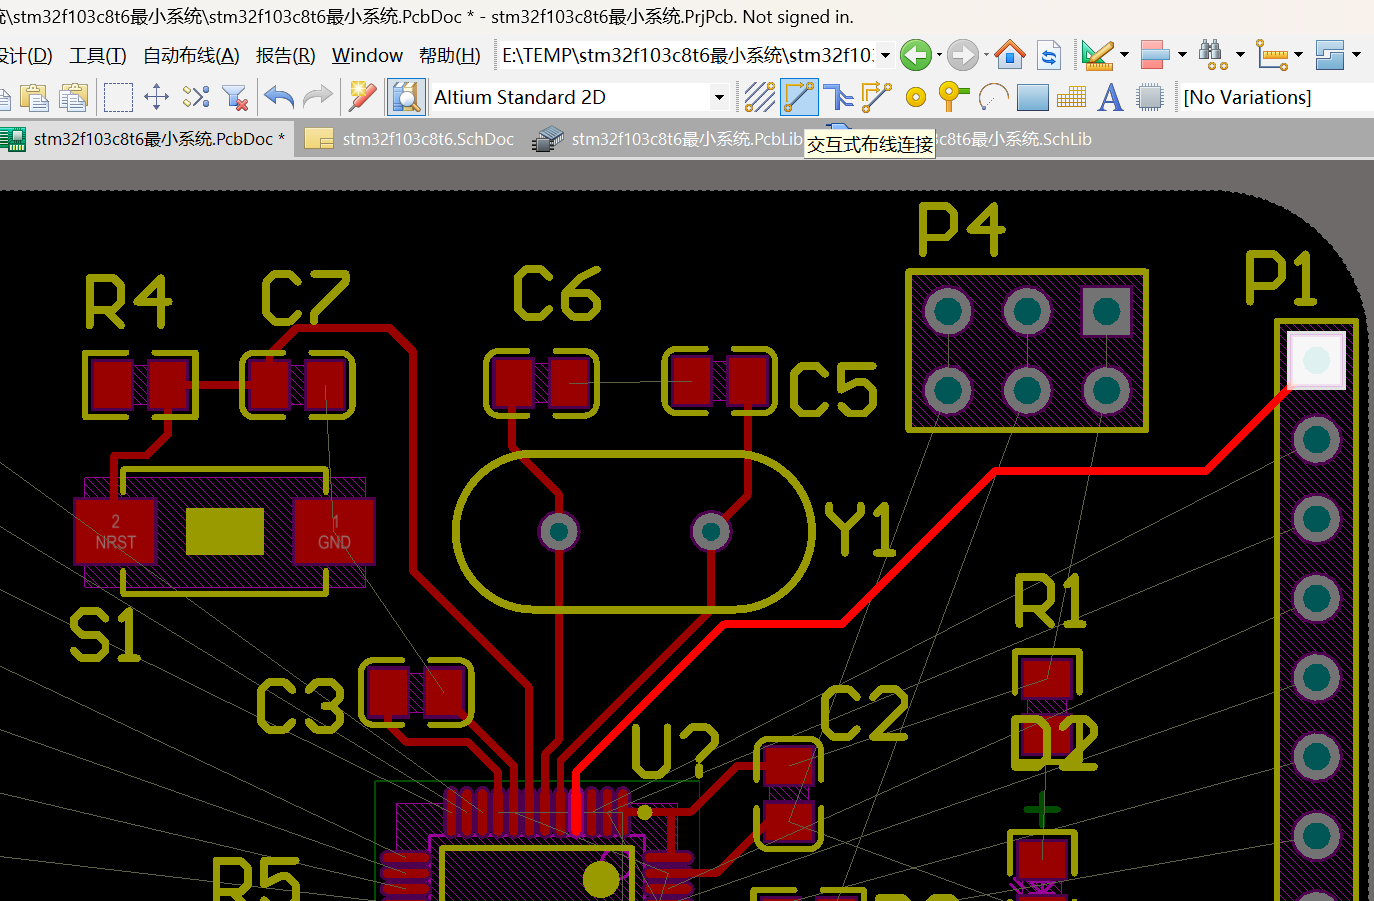Image resolution: width=1374 pixels, height=901 pixels.
Task: Click the Clear Filter funnel icon
Action: (x=235, y=97)
